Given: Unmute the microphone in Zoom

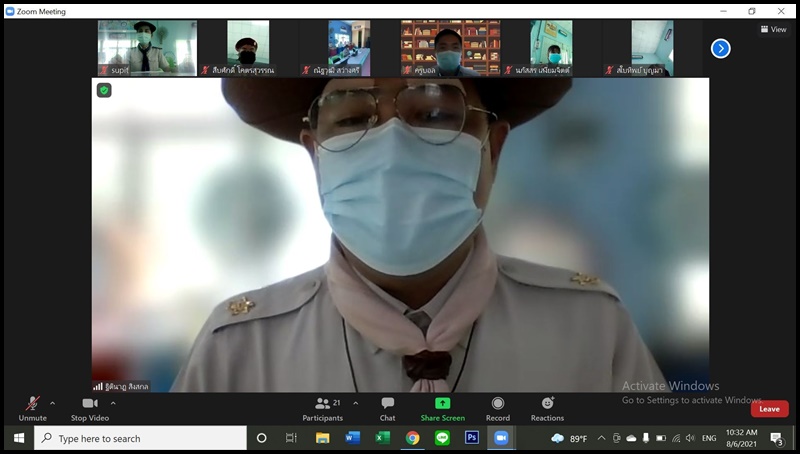Looking at the screenshot, I should [33, 409].
